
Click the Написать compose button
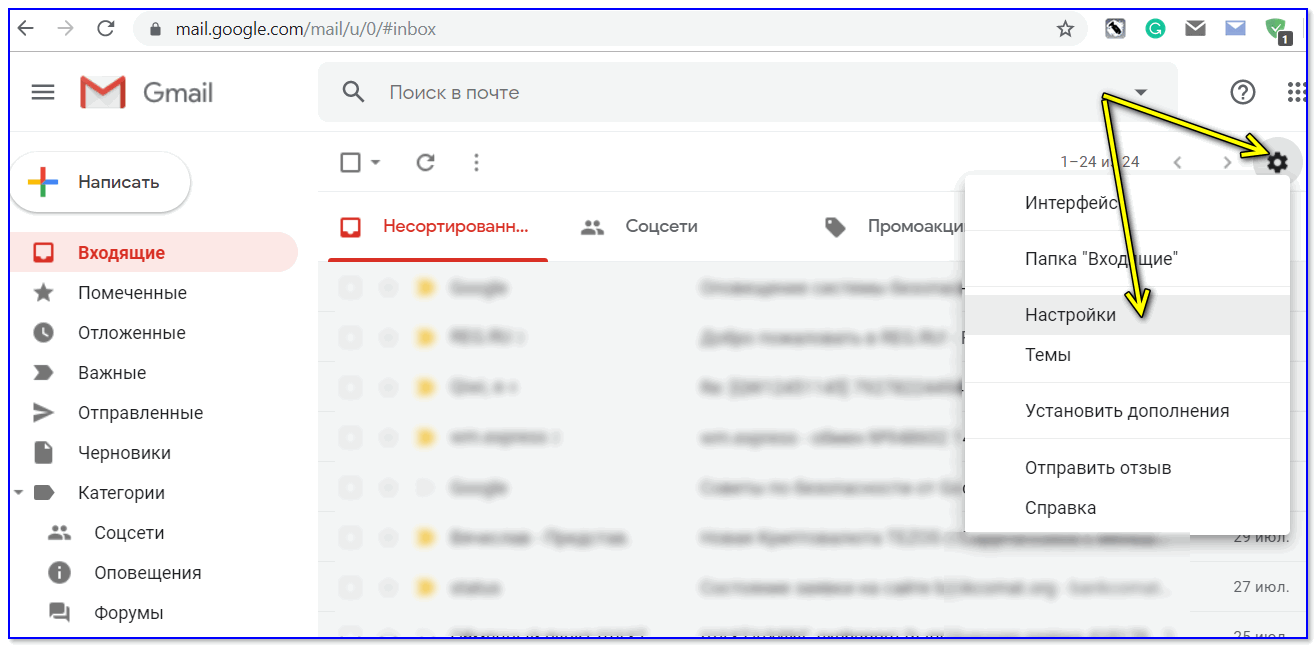(100, 182)
